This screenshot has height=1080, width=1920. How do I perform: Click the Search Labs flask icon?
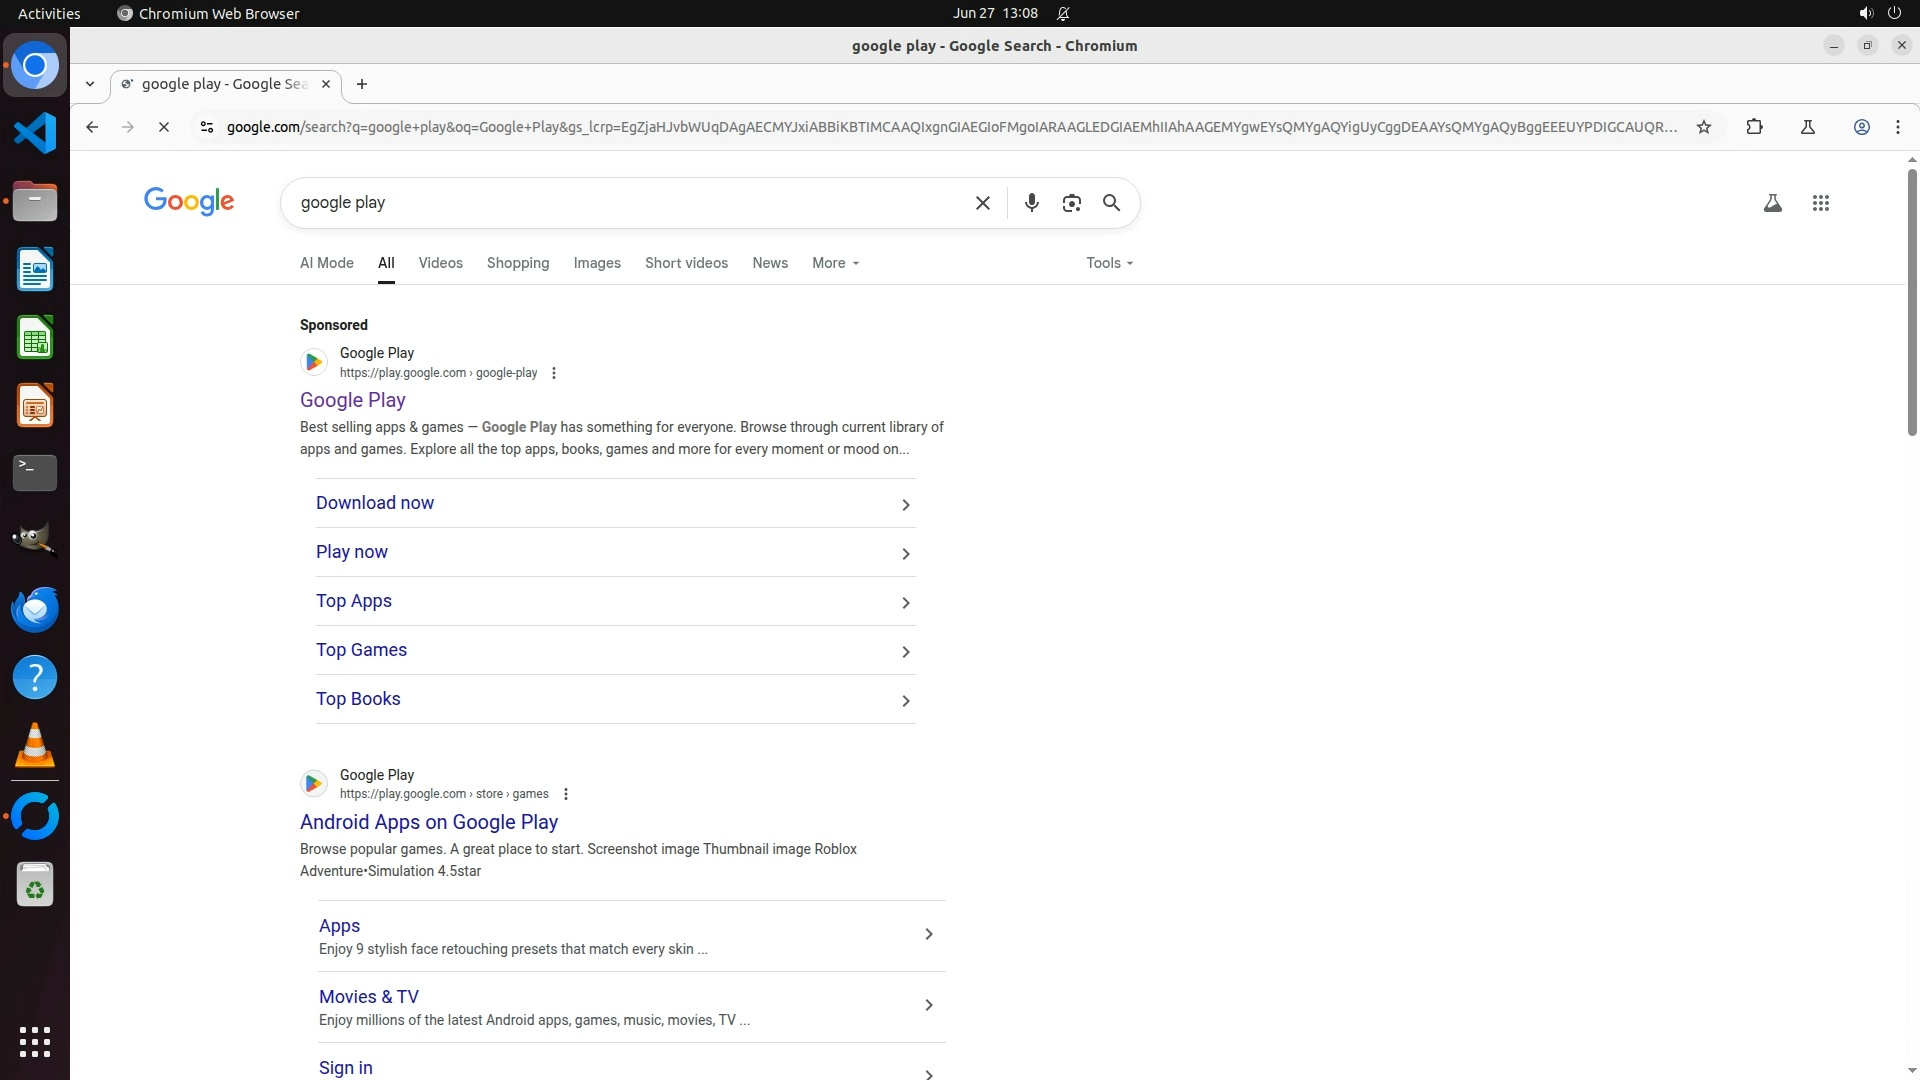(x=1772, y=203)
